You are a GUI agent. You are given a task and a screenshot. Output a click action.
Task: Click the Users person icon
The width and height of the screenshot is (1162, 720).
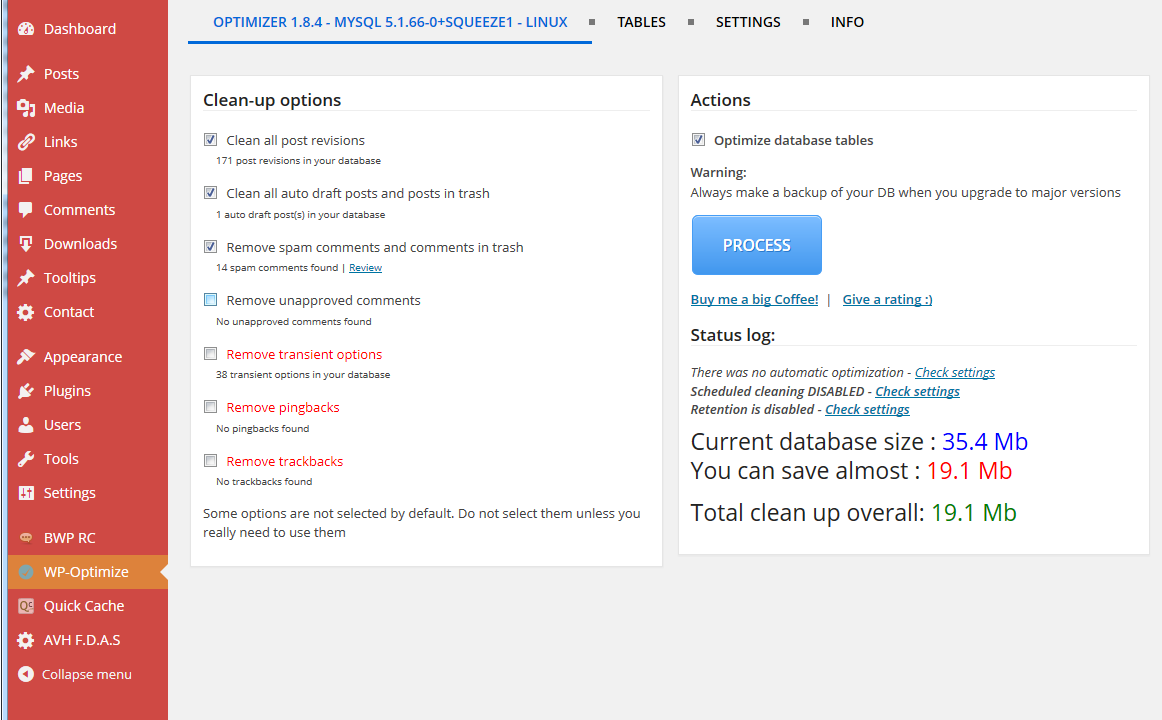(x=26, y=424)
